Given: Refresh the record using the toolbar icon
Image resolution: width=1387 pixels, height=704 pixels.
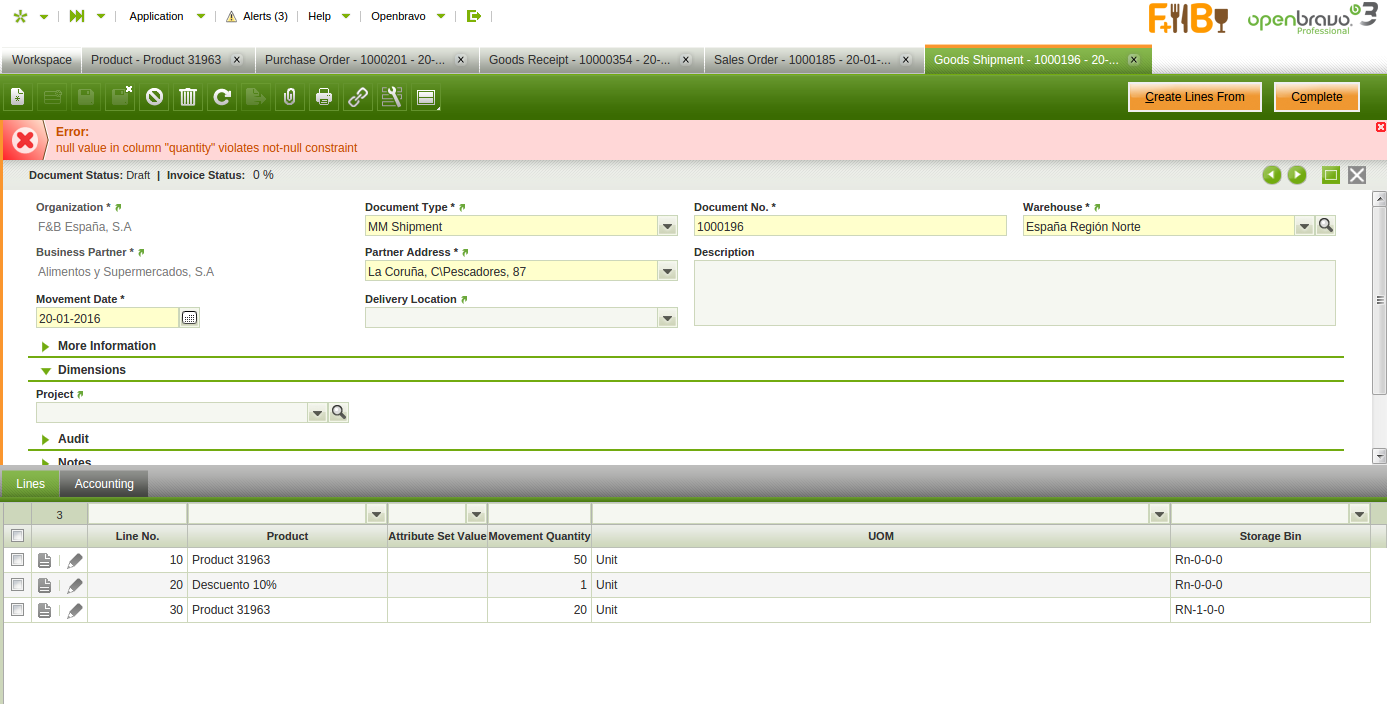Looking at the screenshot, I should click(222, 97).
